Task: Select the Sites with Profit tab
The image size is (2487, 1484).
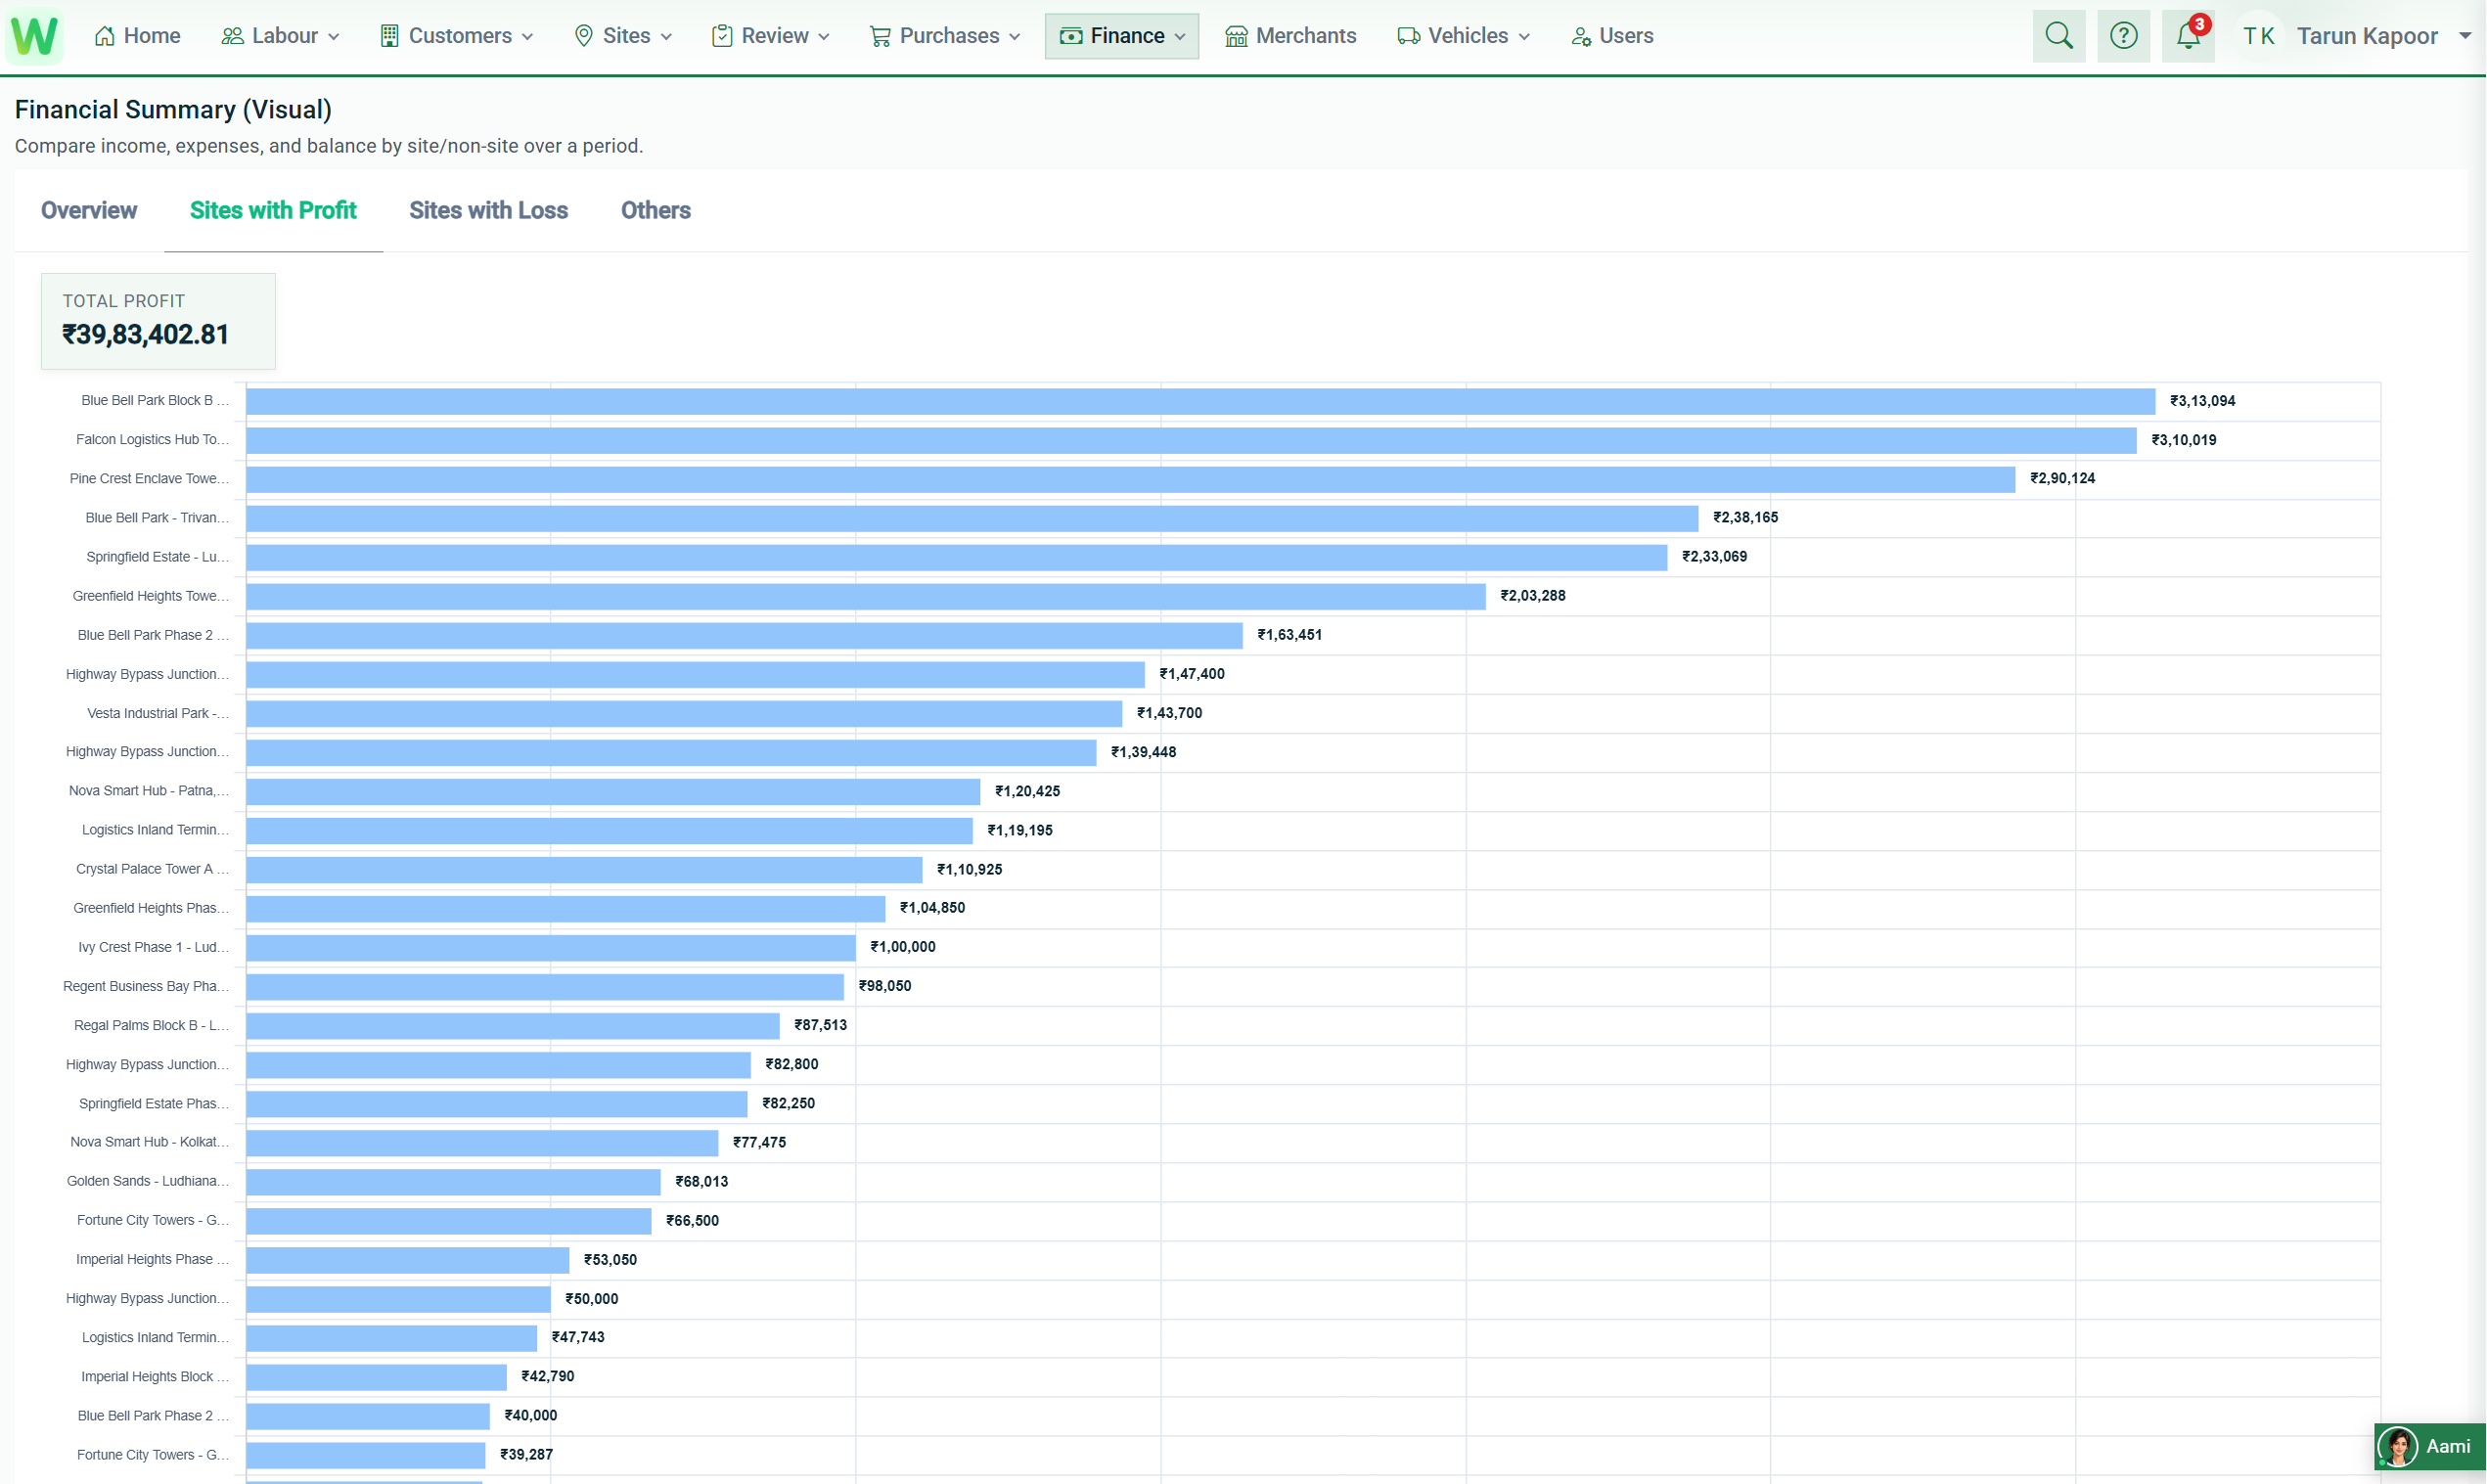Action: 273,210
